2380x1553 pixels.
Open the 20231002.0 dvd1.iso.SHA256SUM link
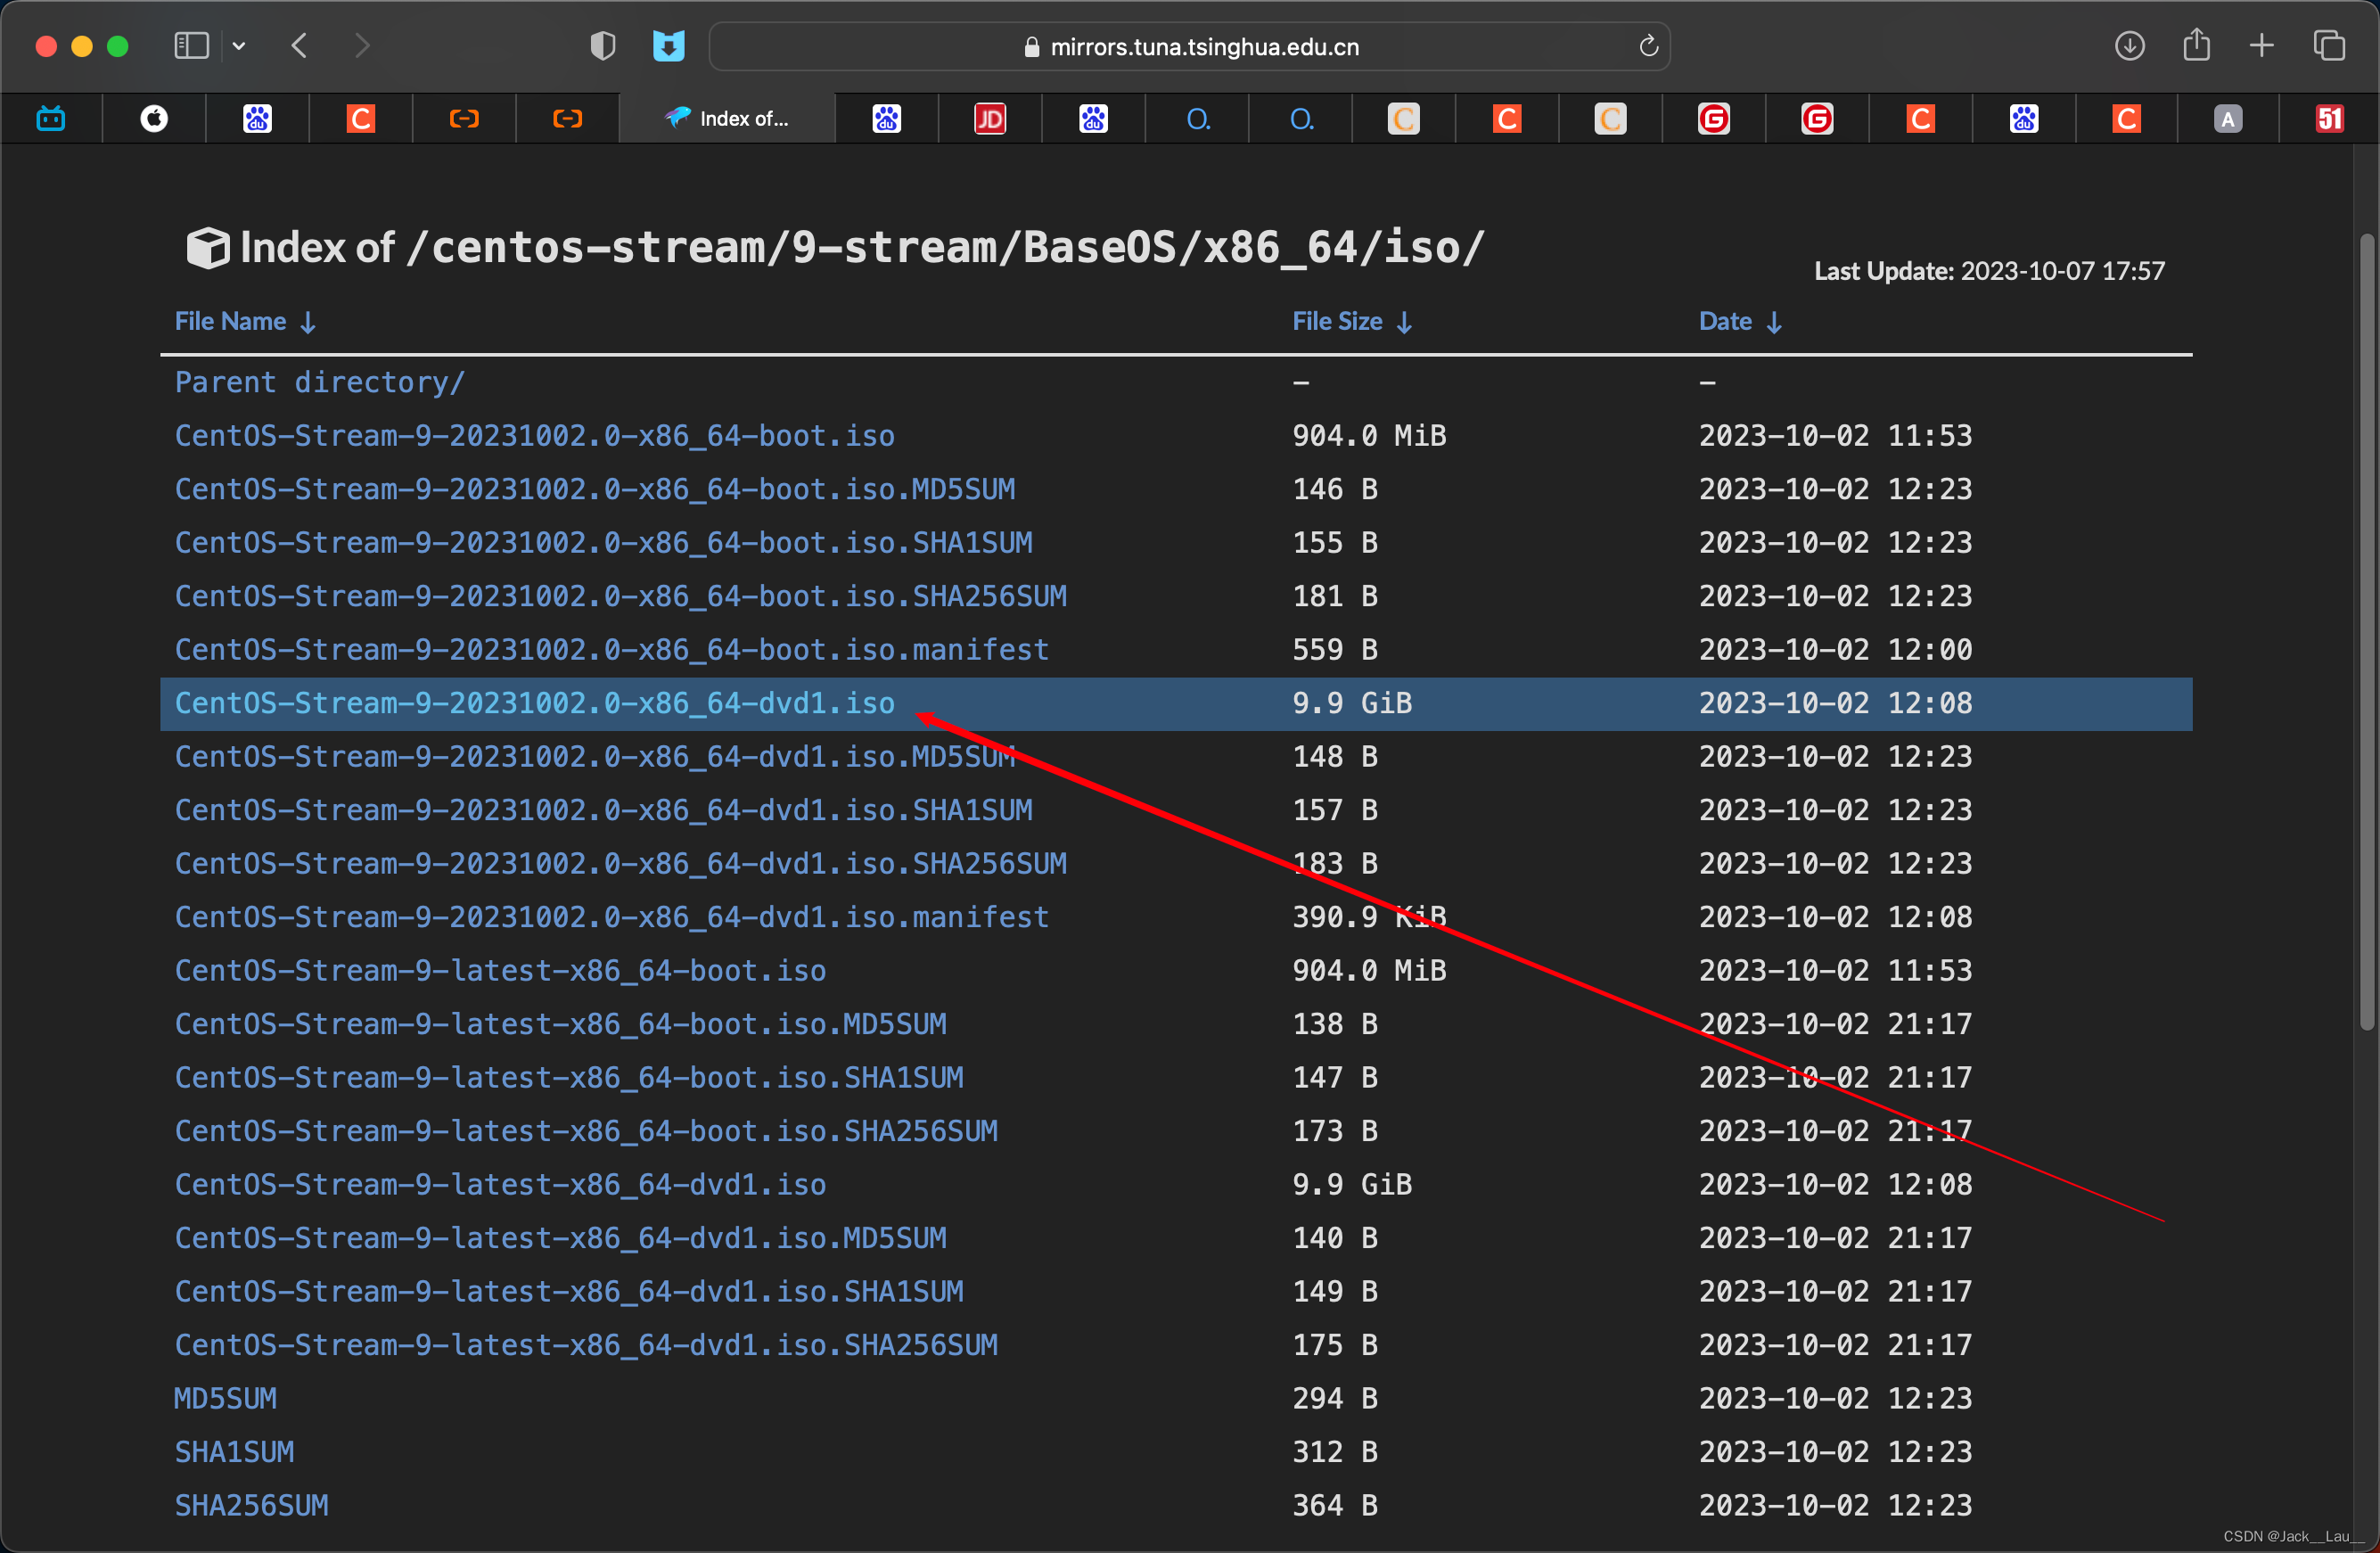pyautogui.click(x=621, y=864)
